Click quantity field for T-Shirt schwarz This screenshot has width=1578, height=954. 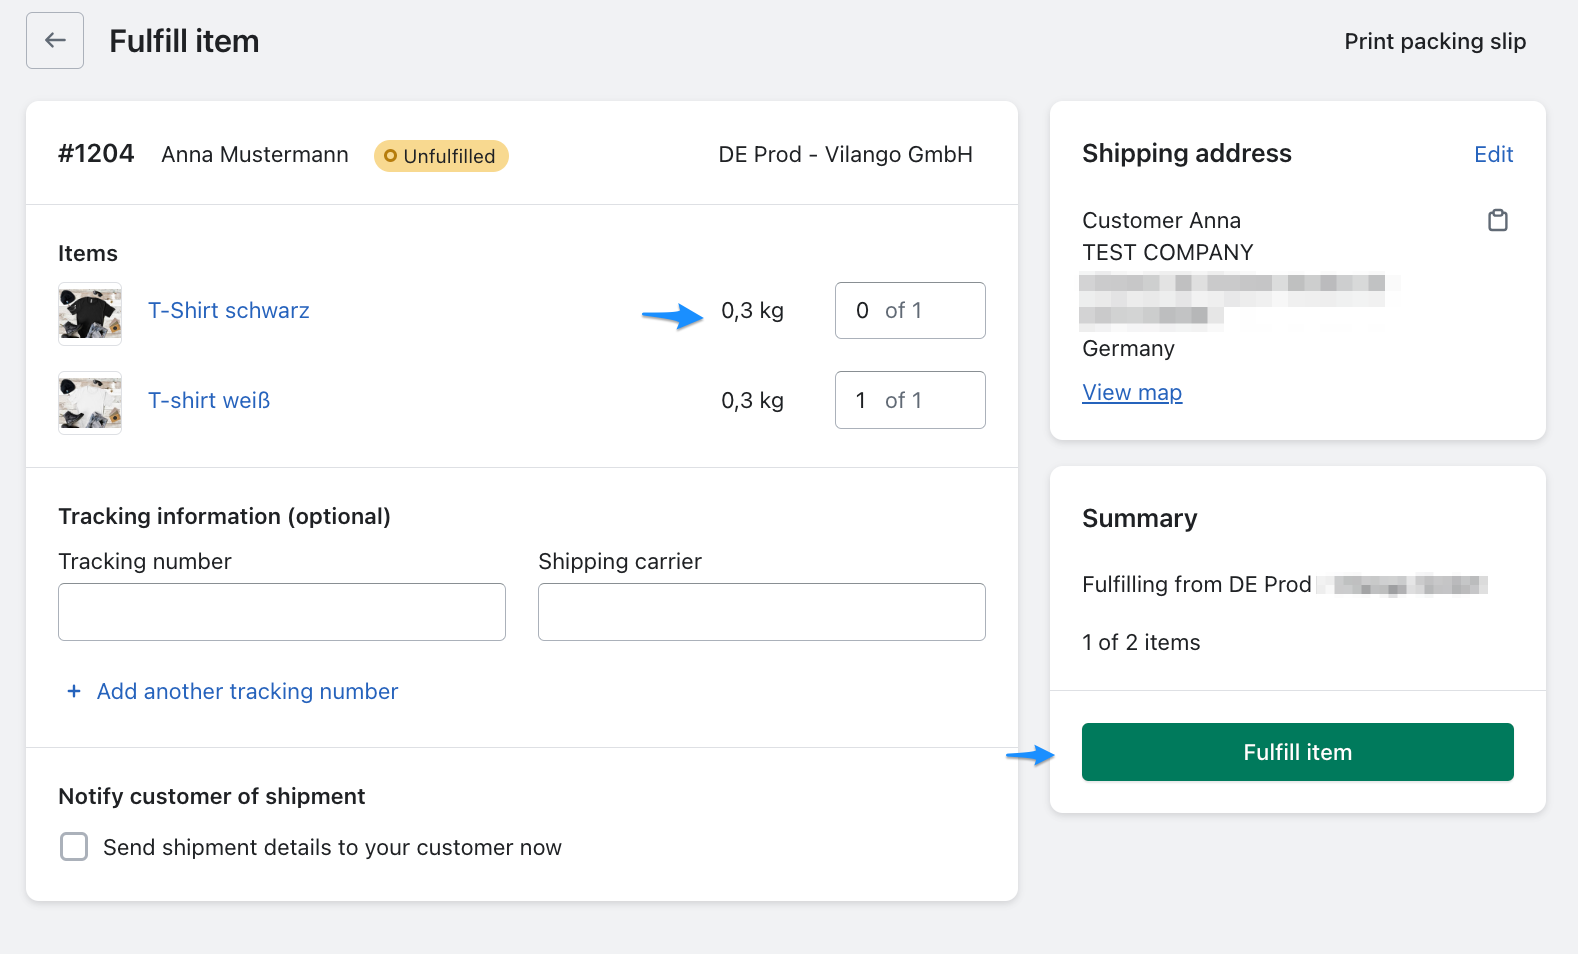click(909, 311)
